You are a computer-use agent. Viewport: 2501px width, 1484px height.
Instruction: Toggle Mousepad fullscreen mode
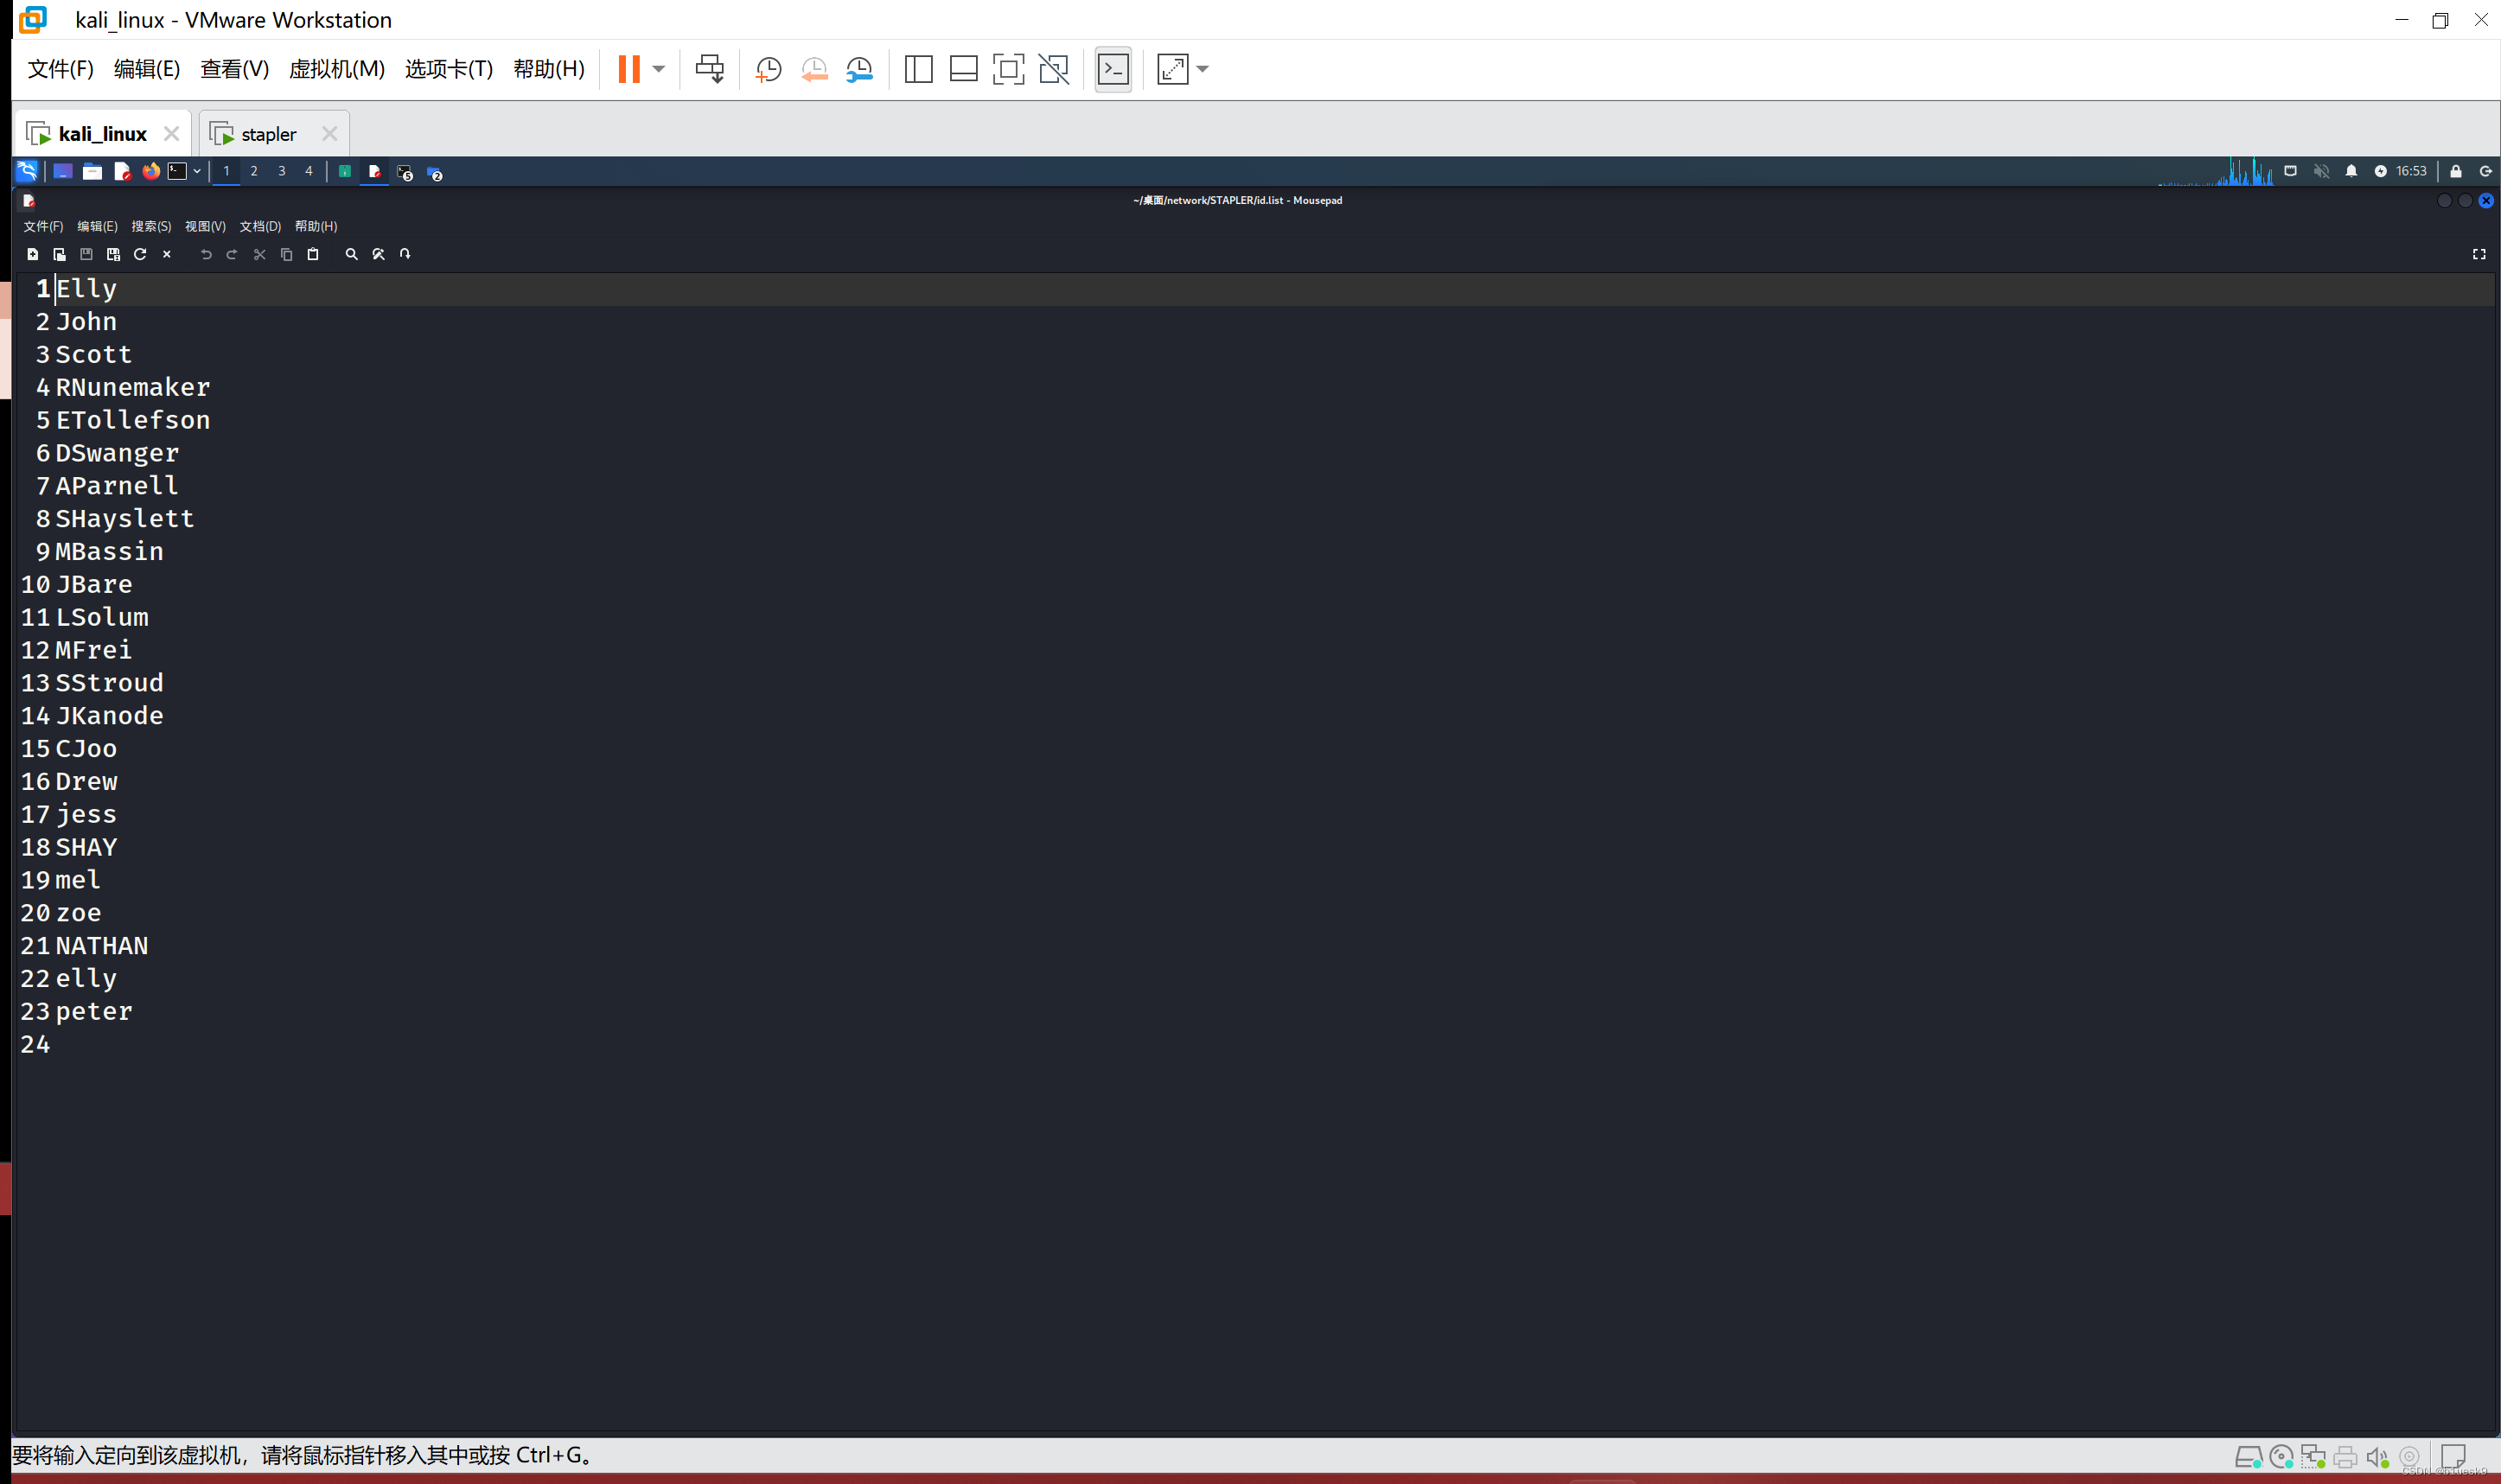(x=2479, y=254)
